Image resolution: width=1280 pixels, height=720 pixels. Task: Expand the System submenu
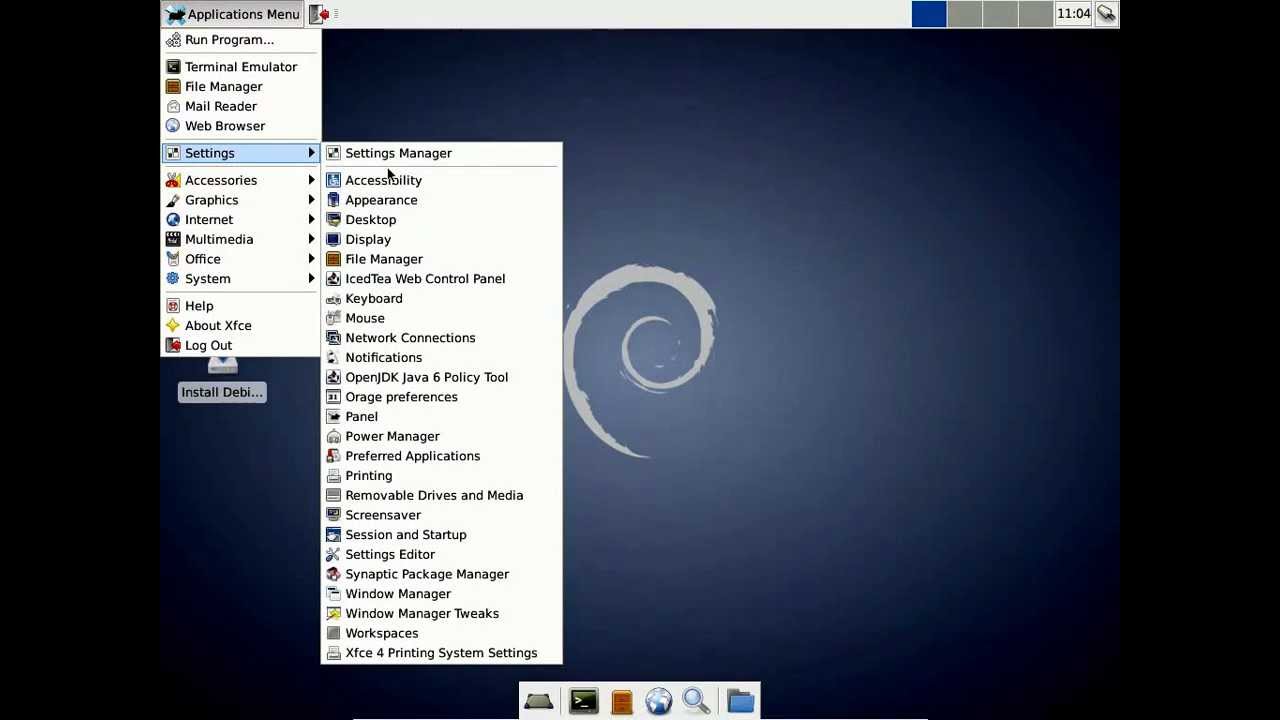(208, 279)
